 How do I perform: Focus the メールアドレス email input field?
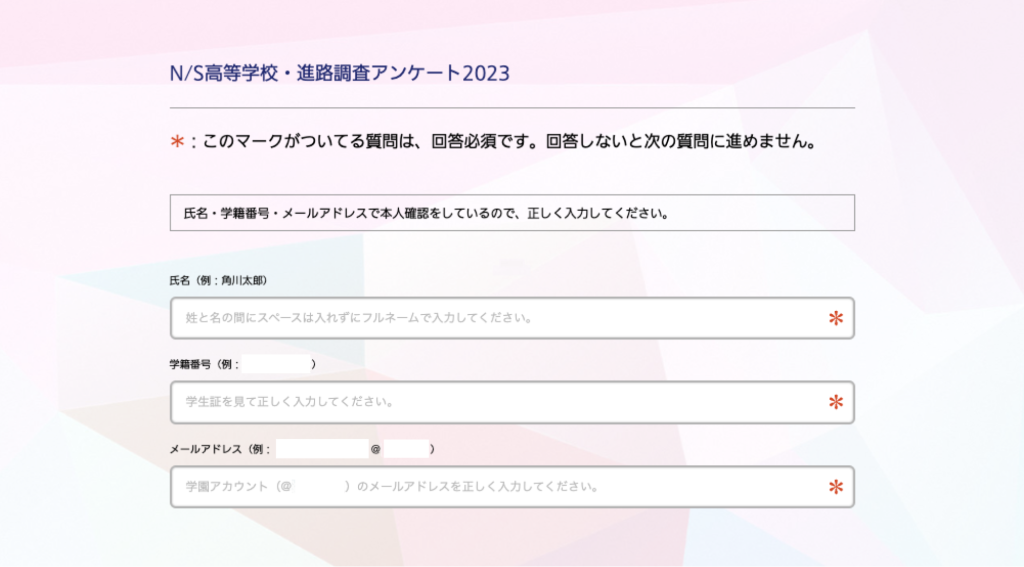512,487
